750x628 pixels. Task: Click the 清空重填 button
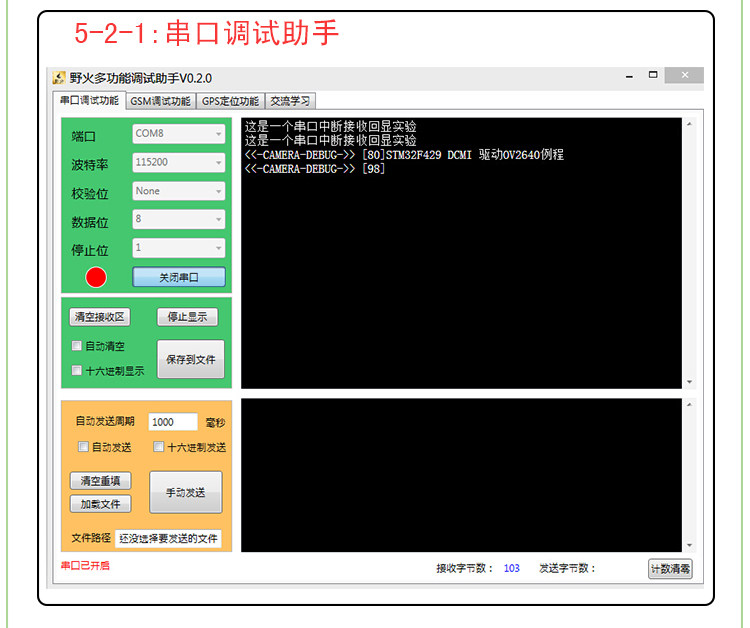pos(100,481)
